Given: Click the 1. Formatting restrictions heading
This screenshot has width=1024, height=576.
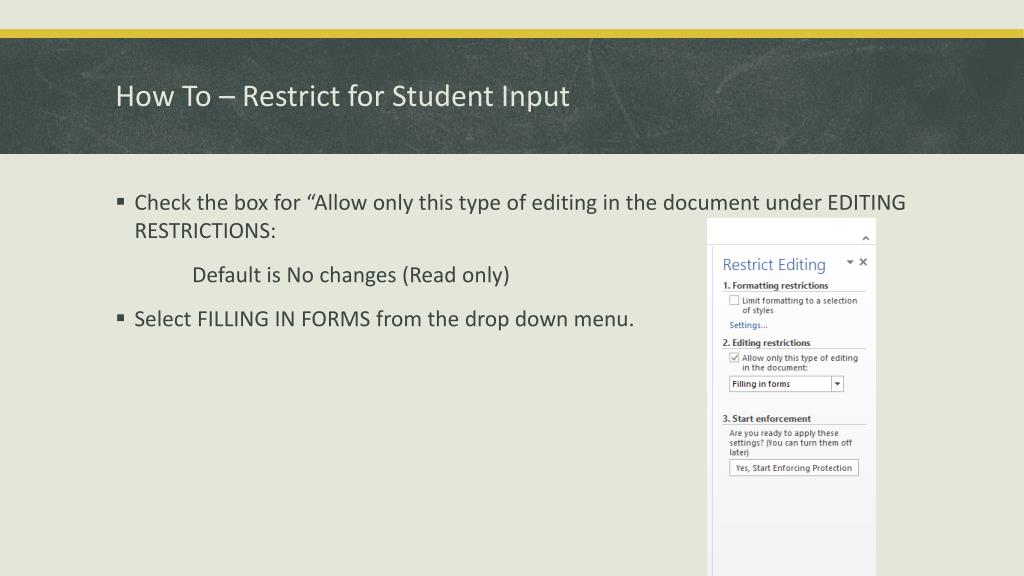Looking at the screenshot, I should point(775,285).
